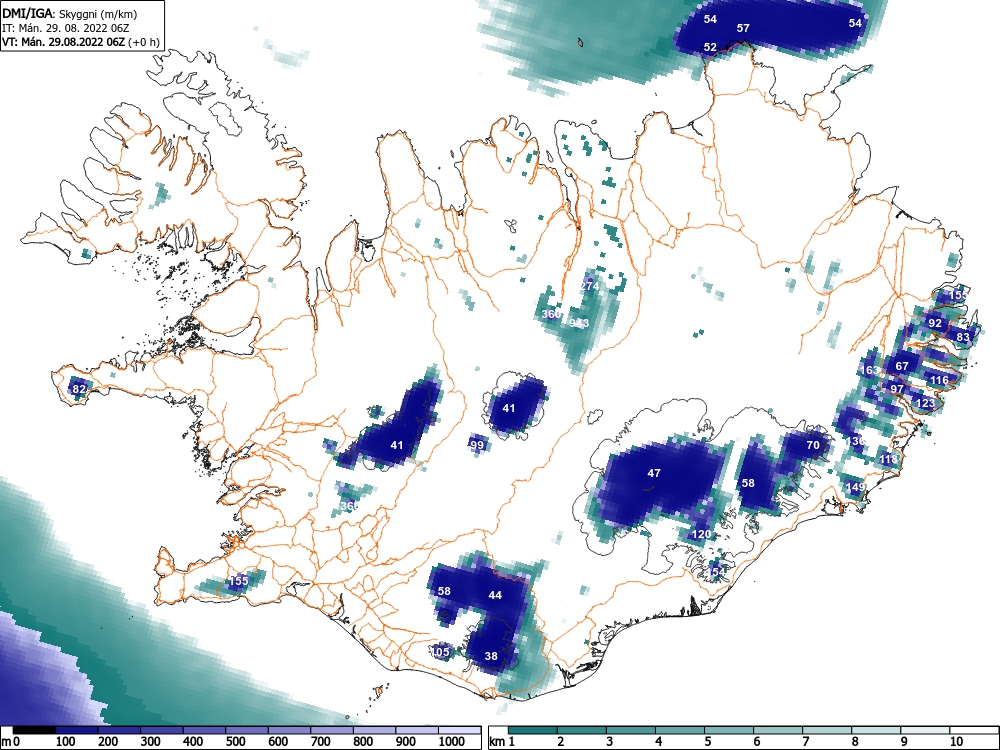Screen dimensions: 1000x750
Task: Click the "10" tick on the kilometer legend
Action: pyautogui.click(x=956, y=742)
